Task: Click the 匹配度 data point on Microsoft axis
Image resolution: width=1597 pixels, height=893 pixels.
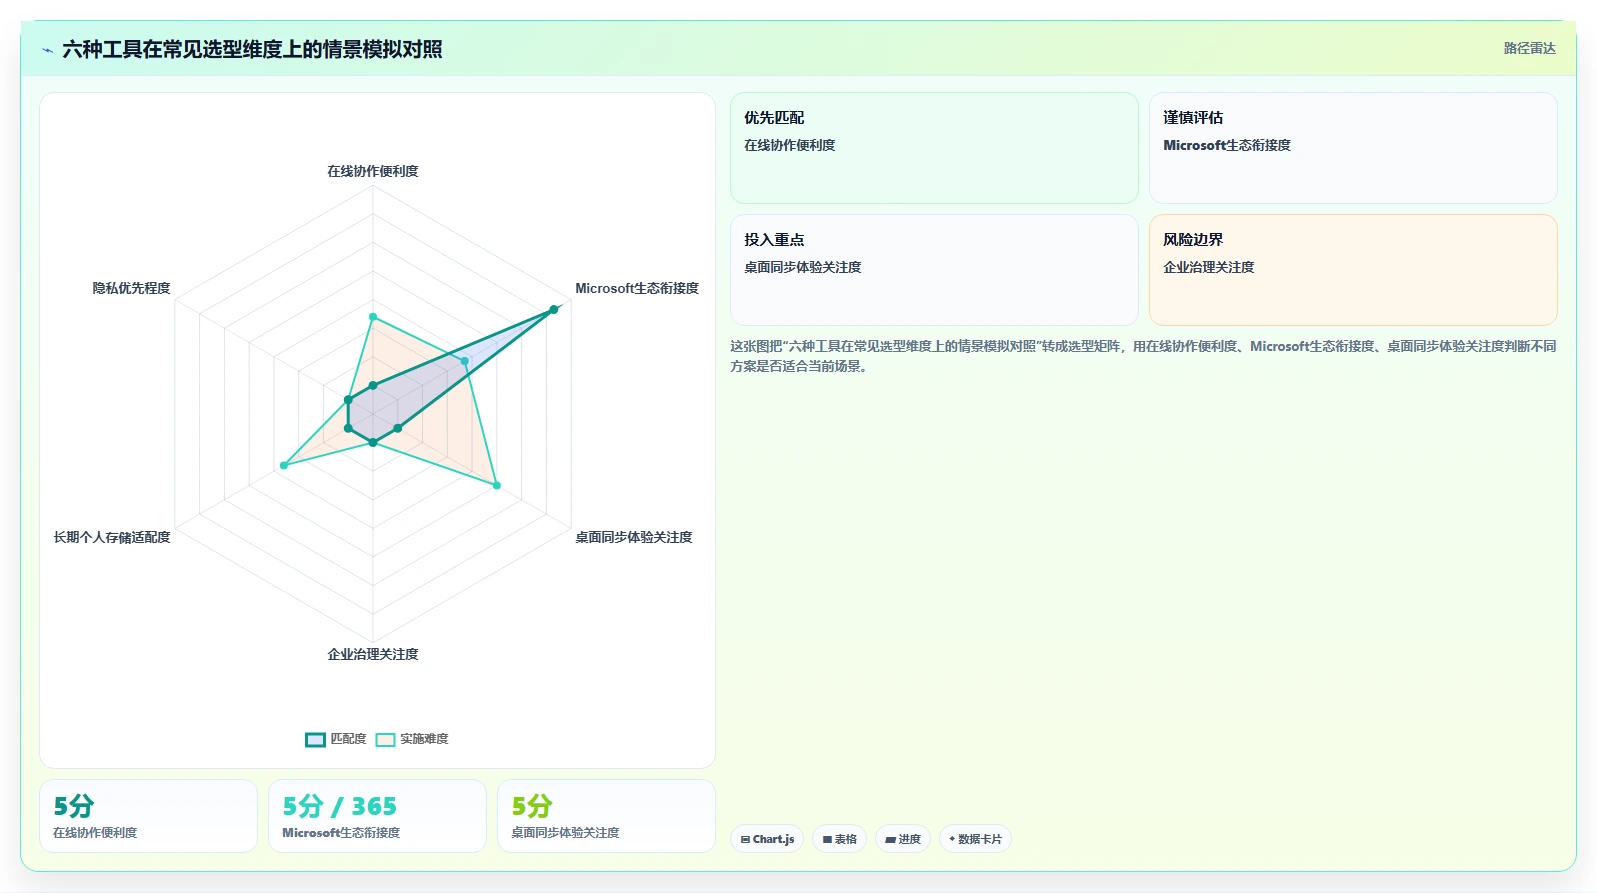Action: (x=553, y=310)
